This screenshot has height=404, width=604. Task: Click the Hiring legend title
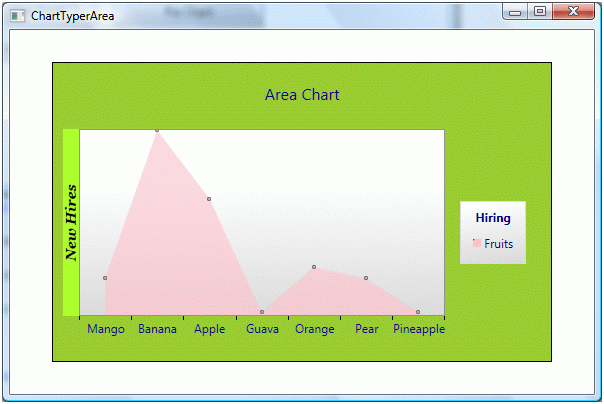(493, 218)
